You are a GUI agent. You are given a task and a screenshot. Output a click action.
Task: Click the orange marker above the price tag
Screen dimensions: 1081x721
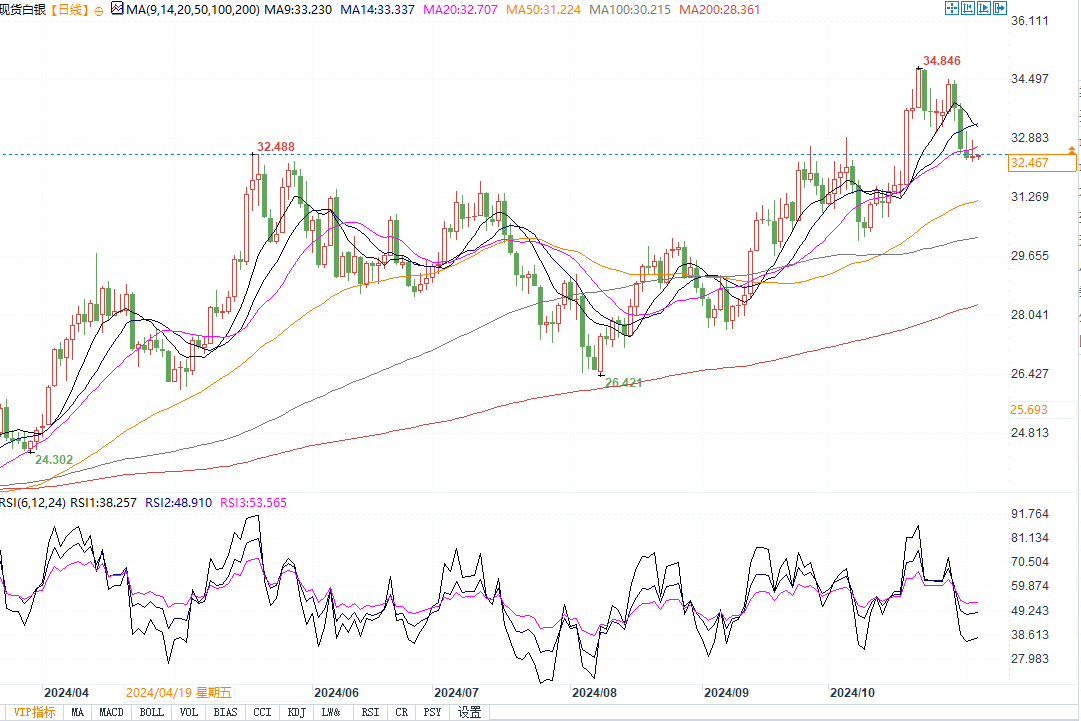[x=1072, y=149]
